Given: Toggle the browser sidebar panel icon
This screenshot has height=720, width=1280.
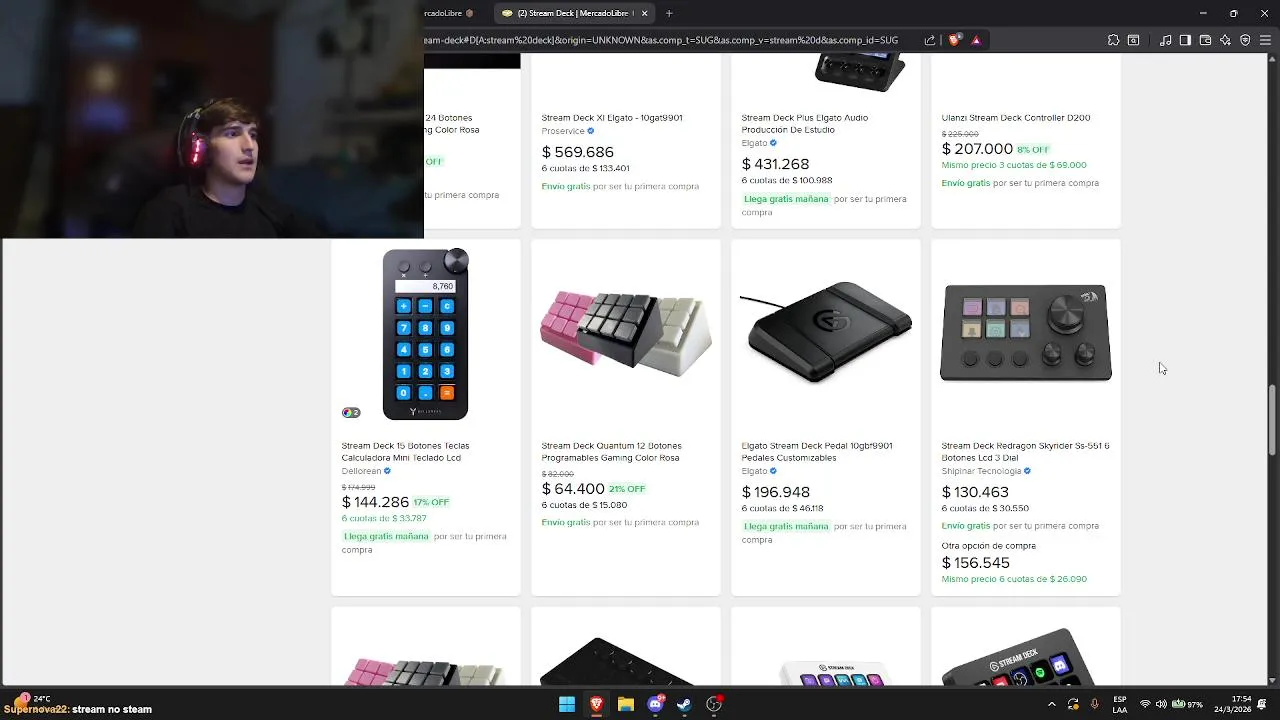Looking at the screenshot, I should 1185,40.
